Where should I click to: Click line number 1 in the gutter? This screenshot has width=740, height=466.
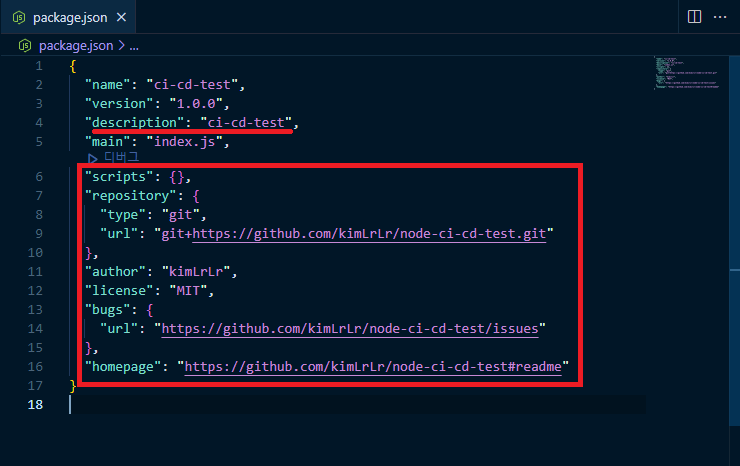coord(39,66)
